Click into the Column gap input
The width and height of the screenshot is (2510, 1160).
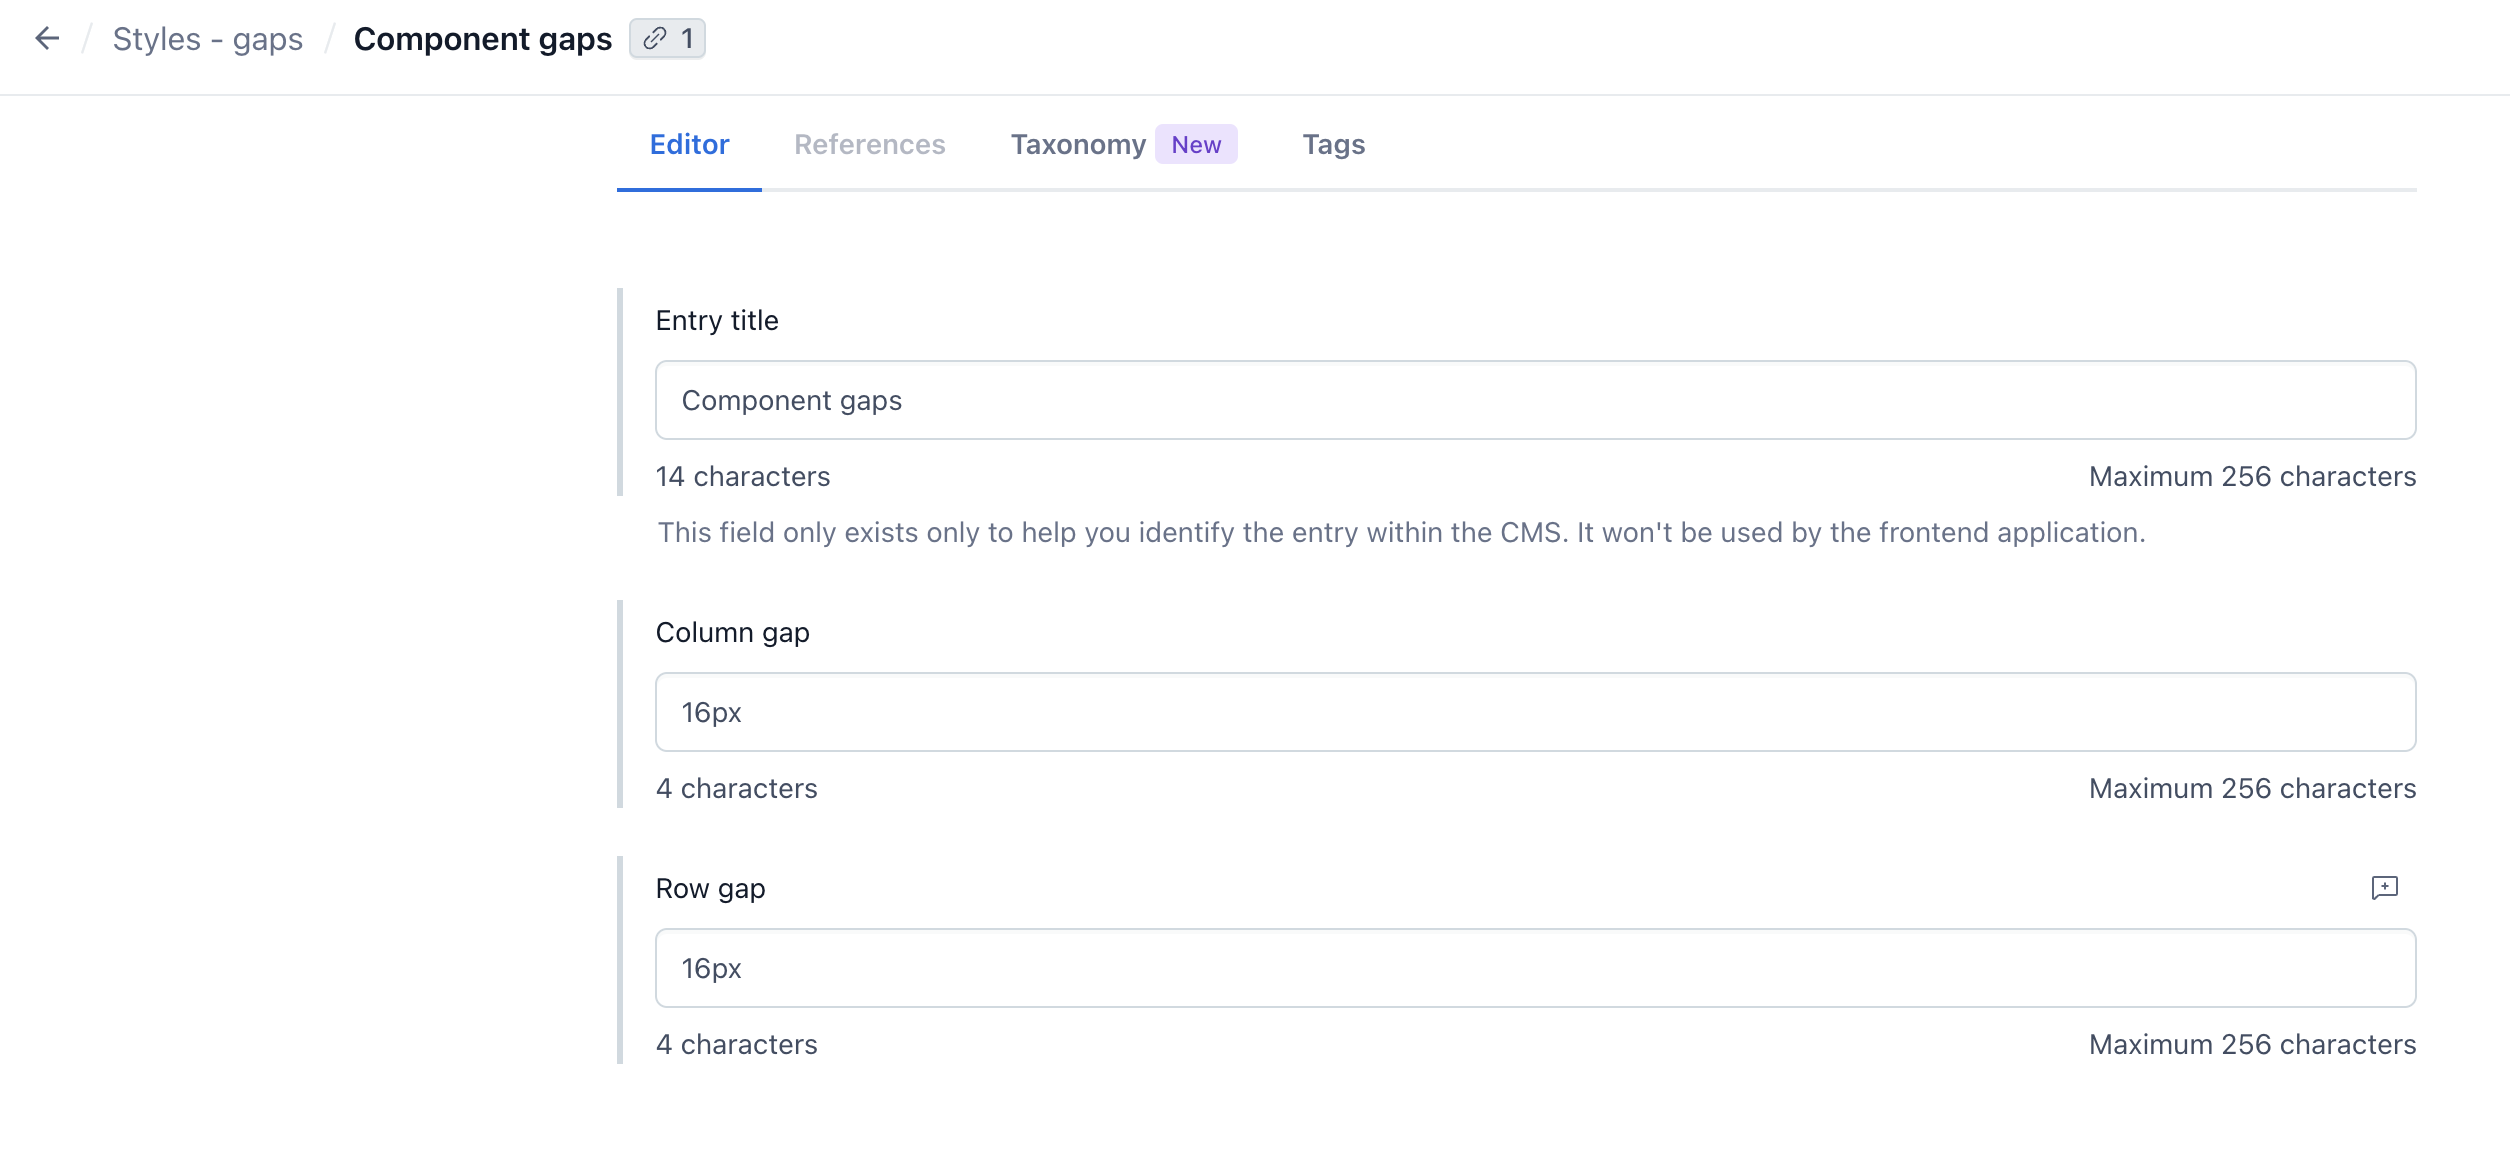click(x=1536, y=712)
